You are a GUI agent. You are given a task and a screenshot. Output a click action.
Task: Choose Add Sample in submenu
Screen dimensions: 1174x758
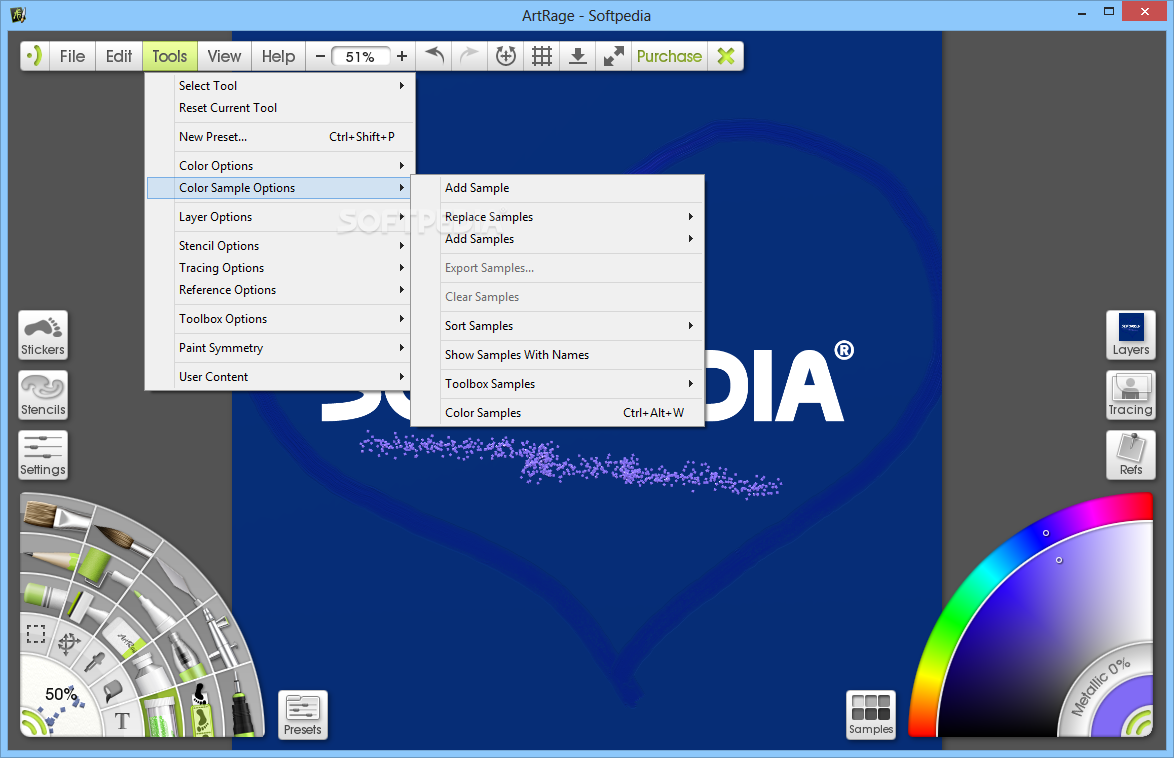point(558,188)
